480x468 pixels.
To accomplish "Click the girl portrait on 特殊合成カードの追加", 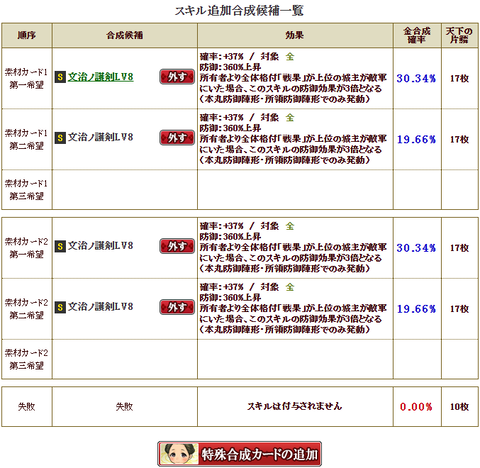I will tap(178, 454).
